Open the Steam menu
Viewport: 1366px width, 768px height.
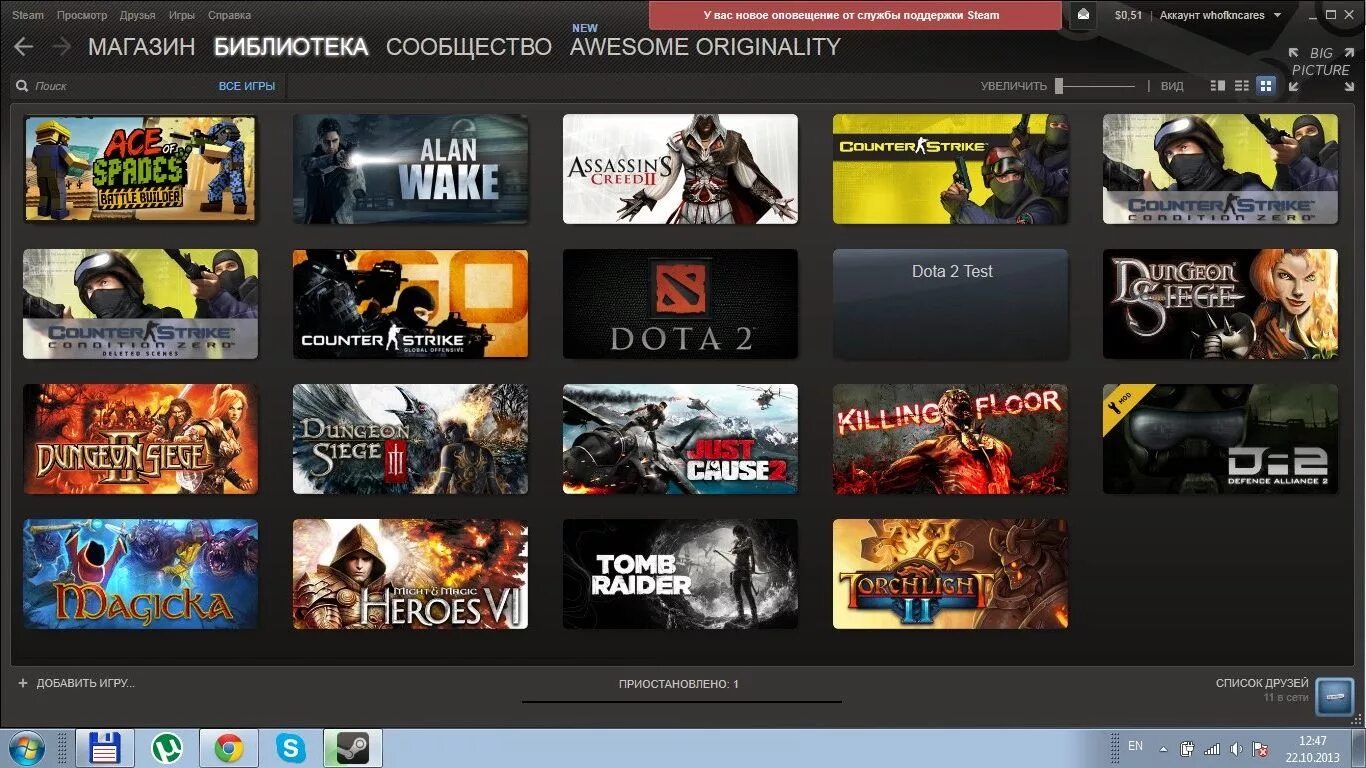(x=27, y=15)
